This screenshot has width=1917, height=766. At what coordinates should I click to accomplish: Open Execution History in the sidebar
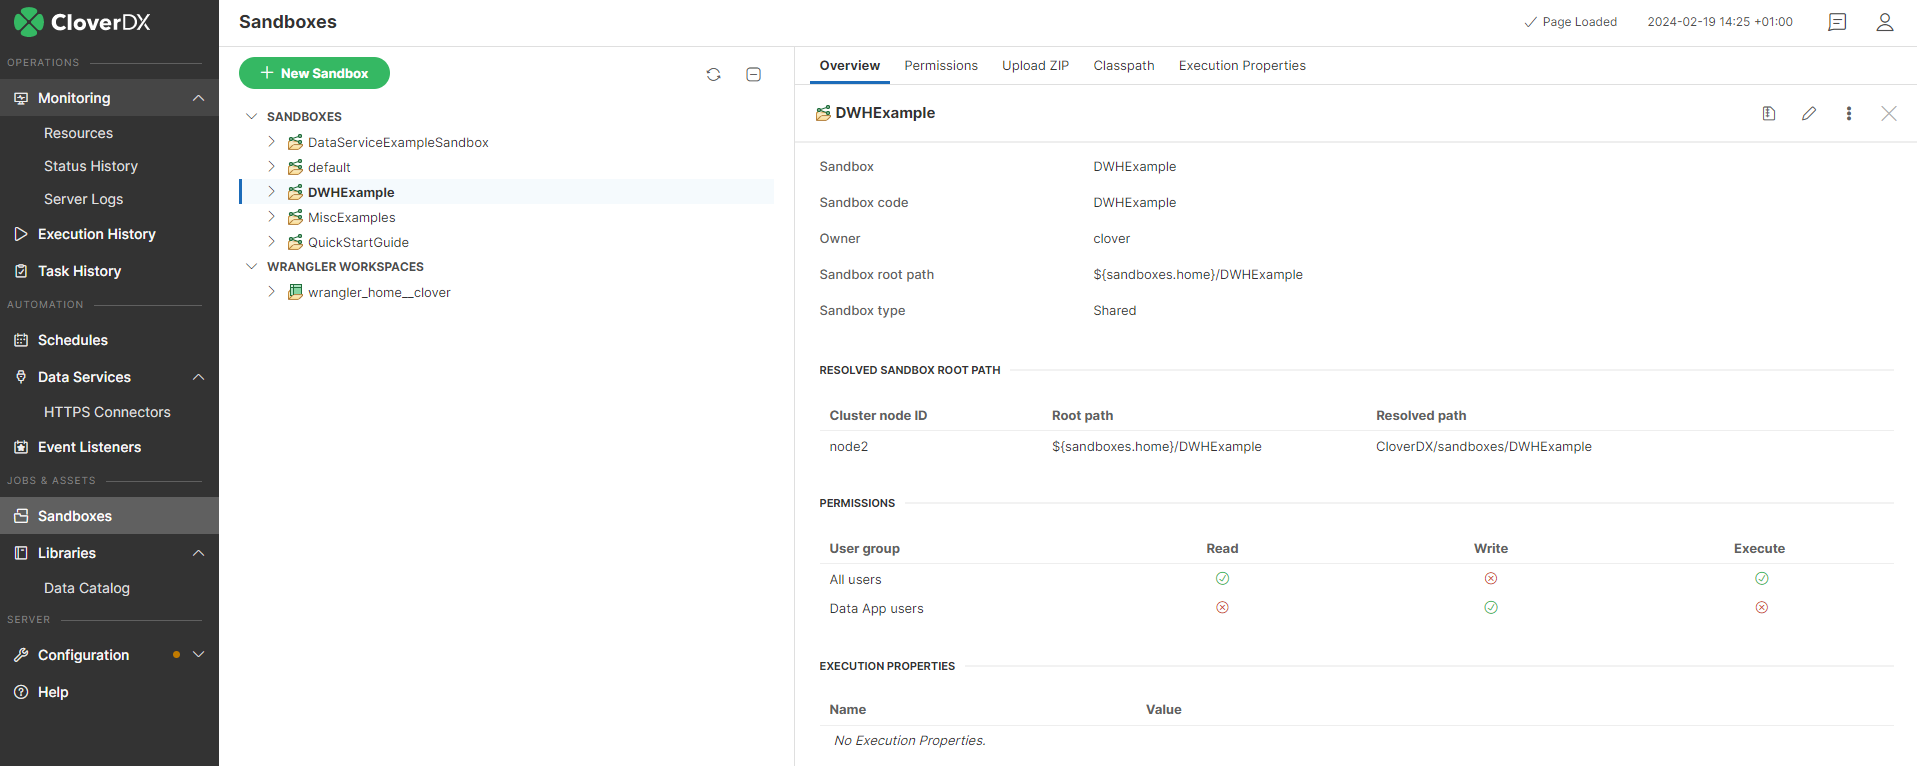[96, 234]
